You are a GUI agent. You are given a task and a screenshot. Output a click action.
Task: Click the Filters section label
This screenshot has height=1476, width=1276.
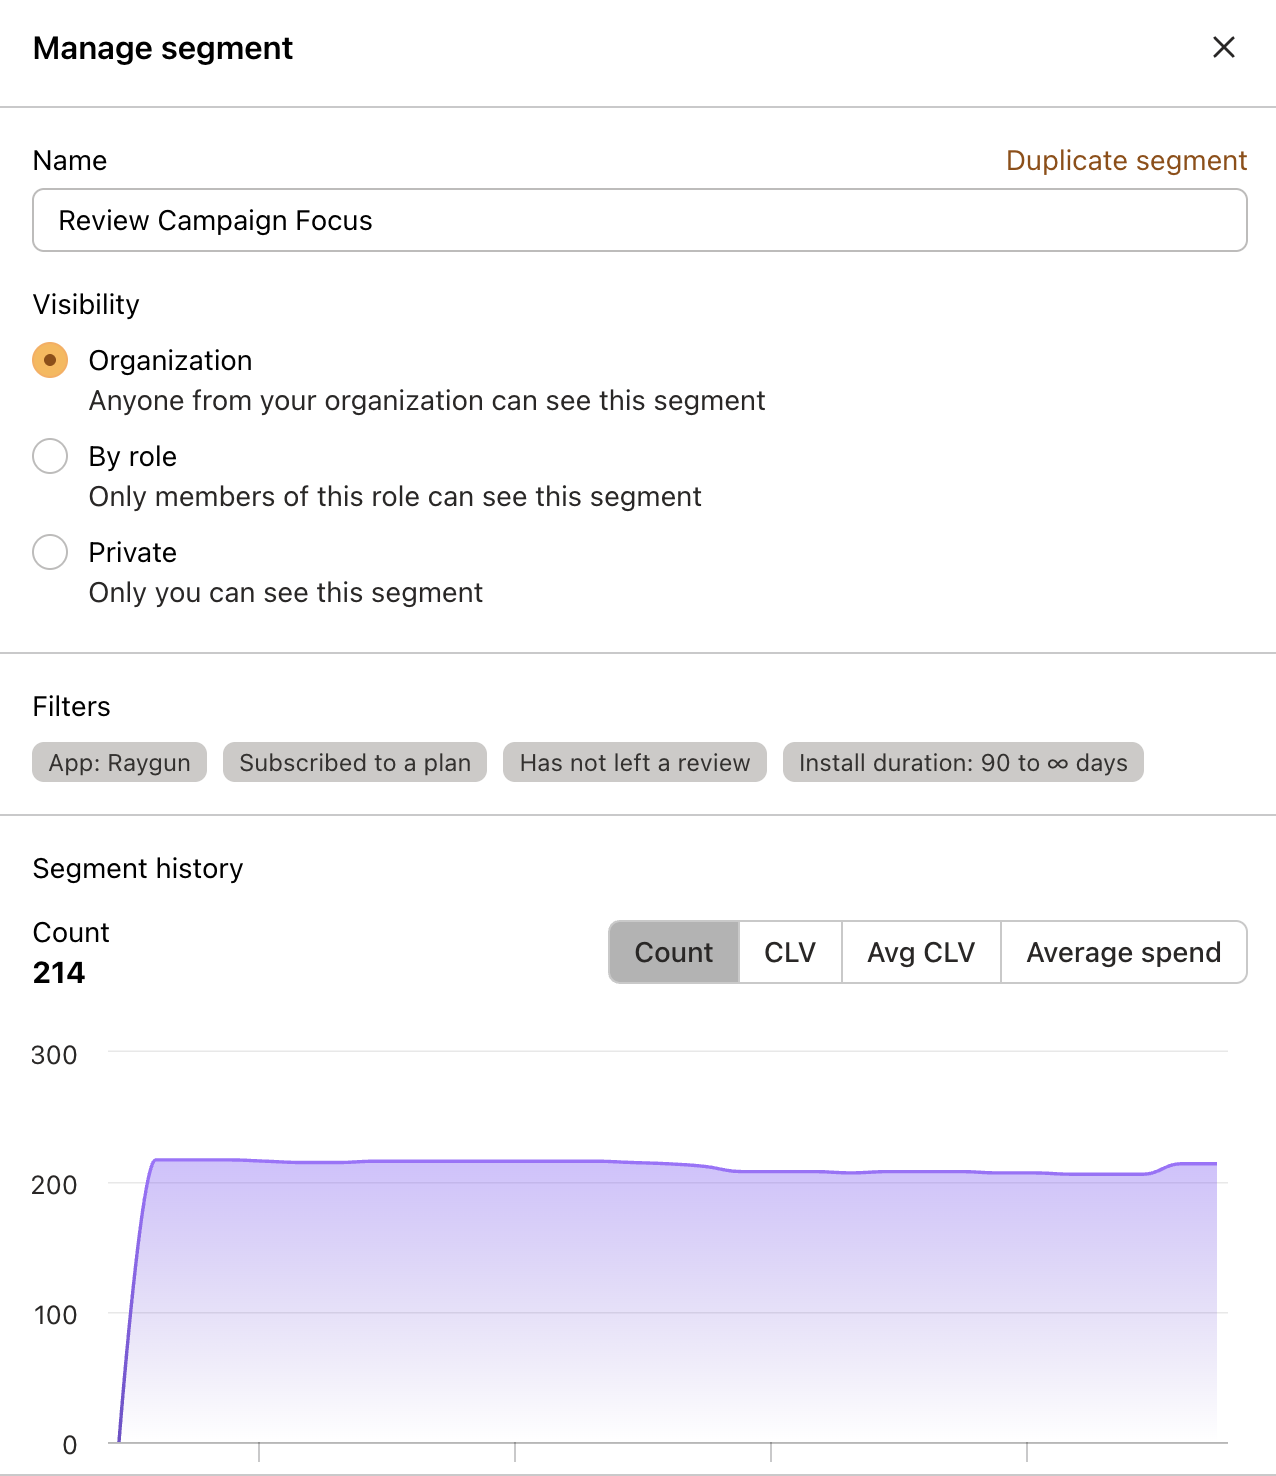coord(71,706)
